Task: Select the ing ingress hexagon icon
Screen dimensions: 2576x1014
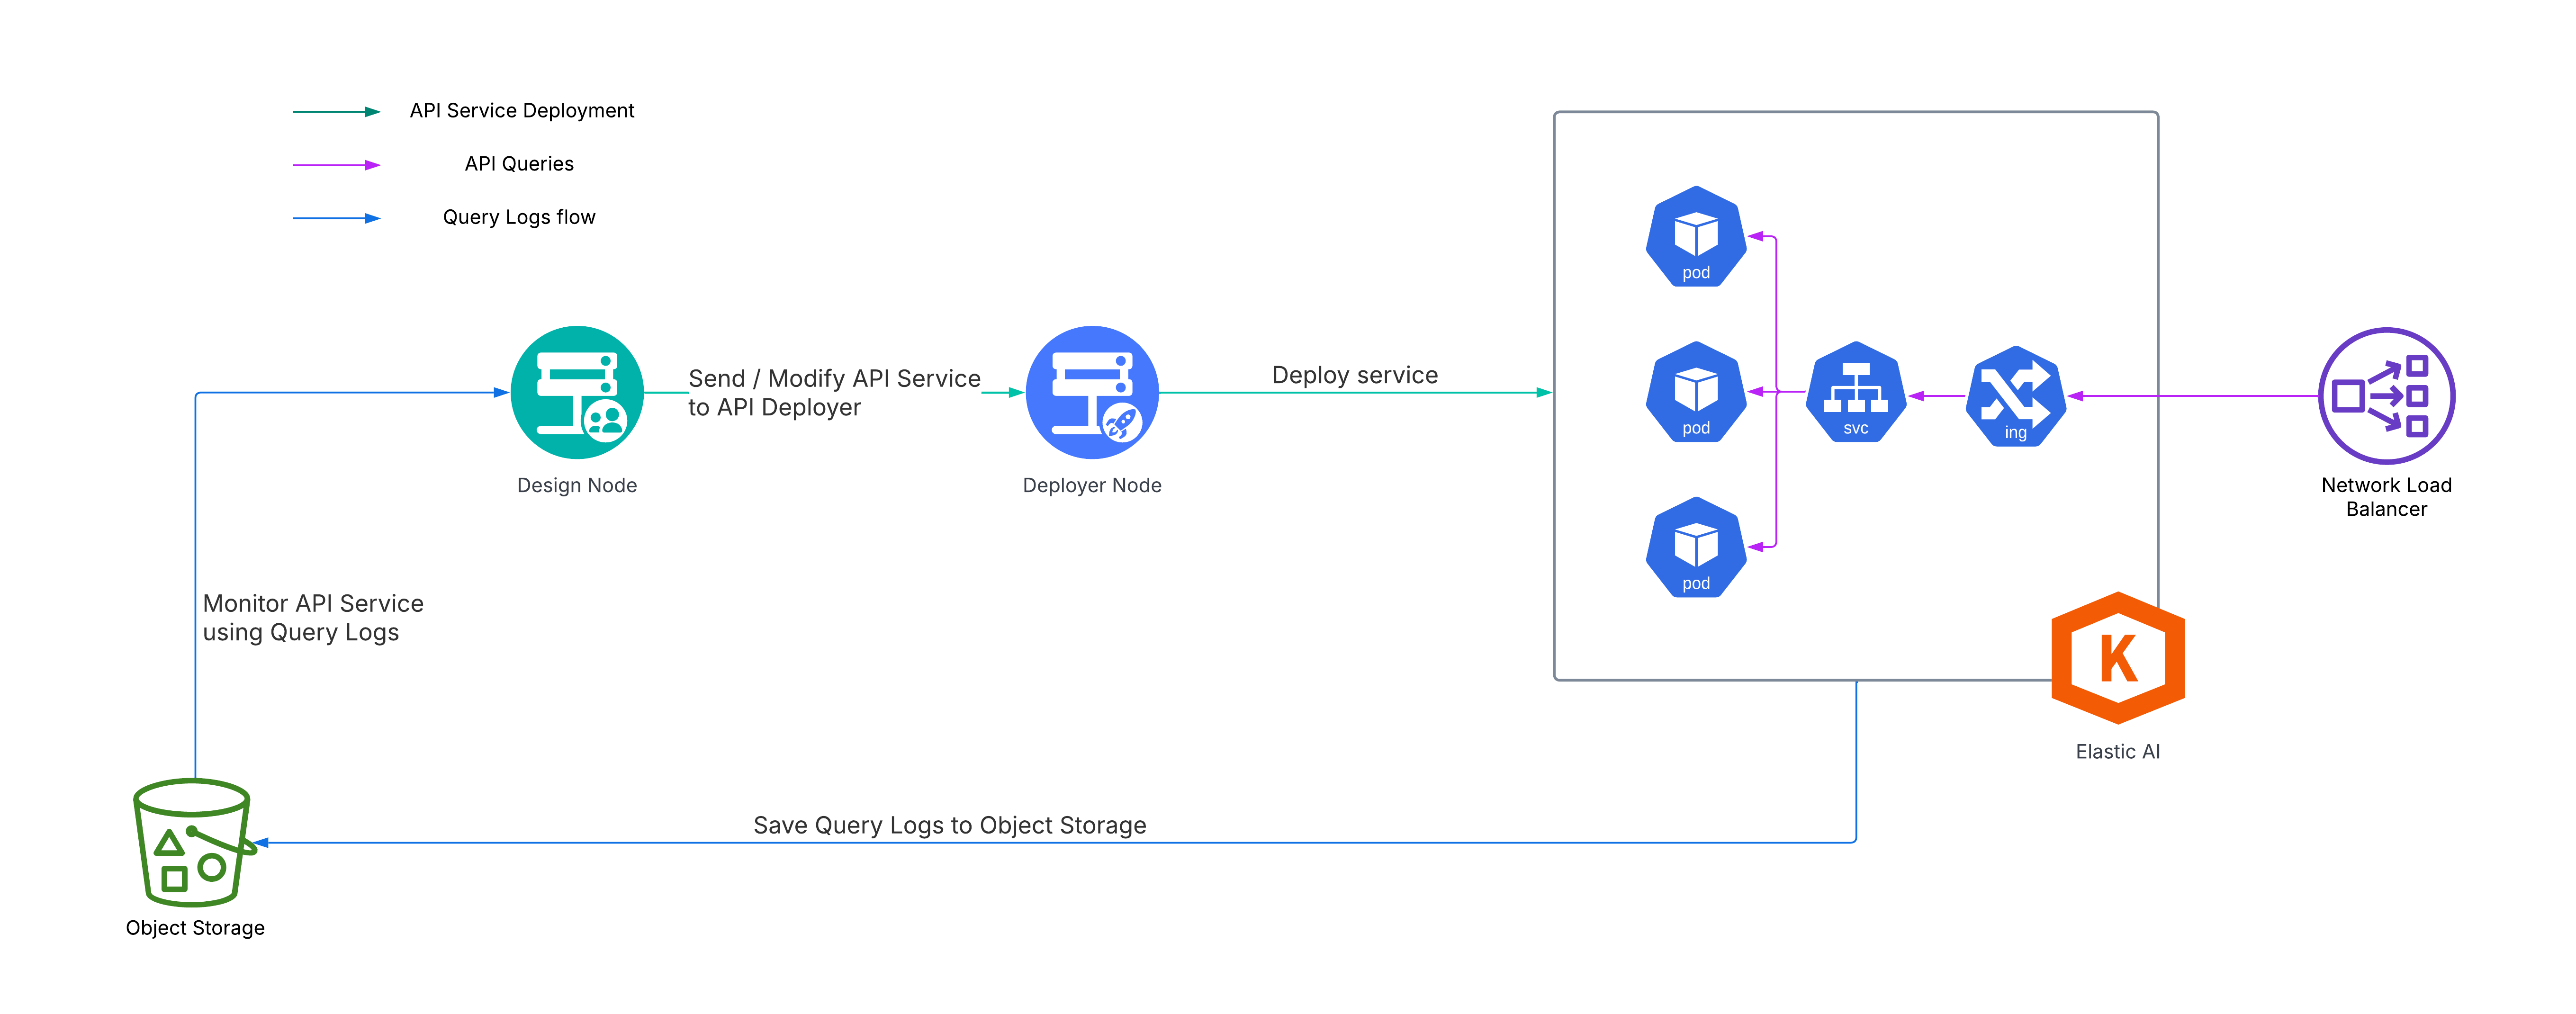Action: (x=2015, y=395)
